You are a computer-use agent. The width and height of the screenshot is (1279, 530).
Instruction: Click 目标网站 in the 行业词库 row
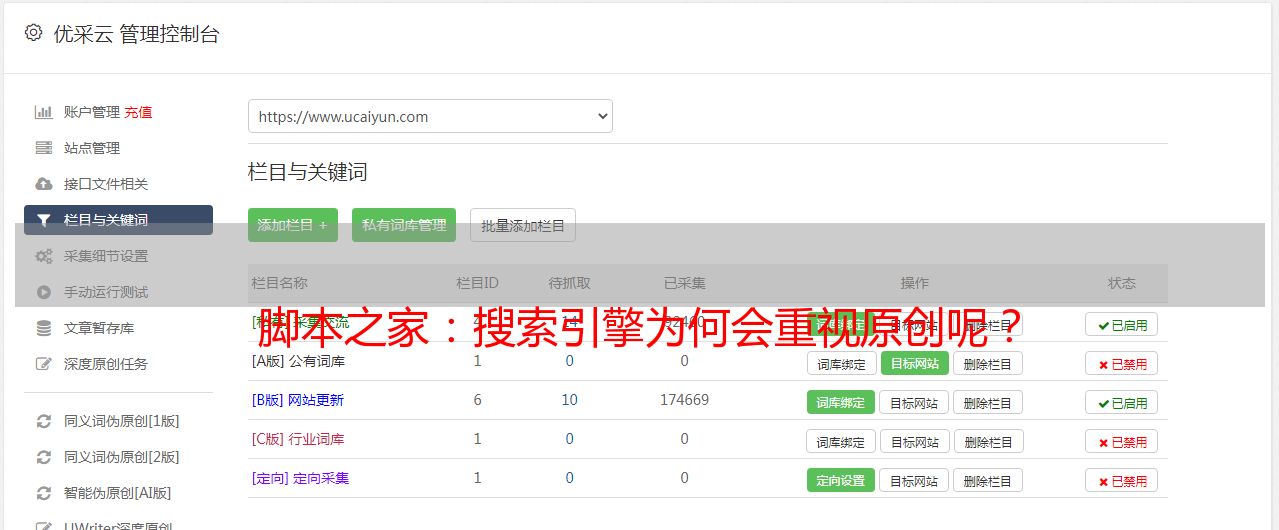point(914,441)
